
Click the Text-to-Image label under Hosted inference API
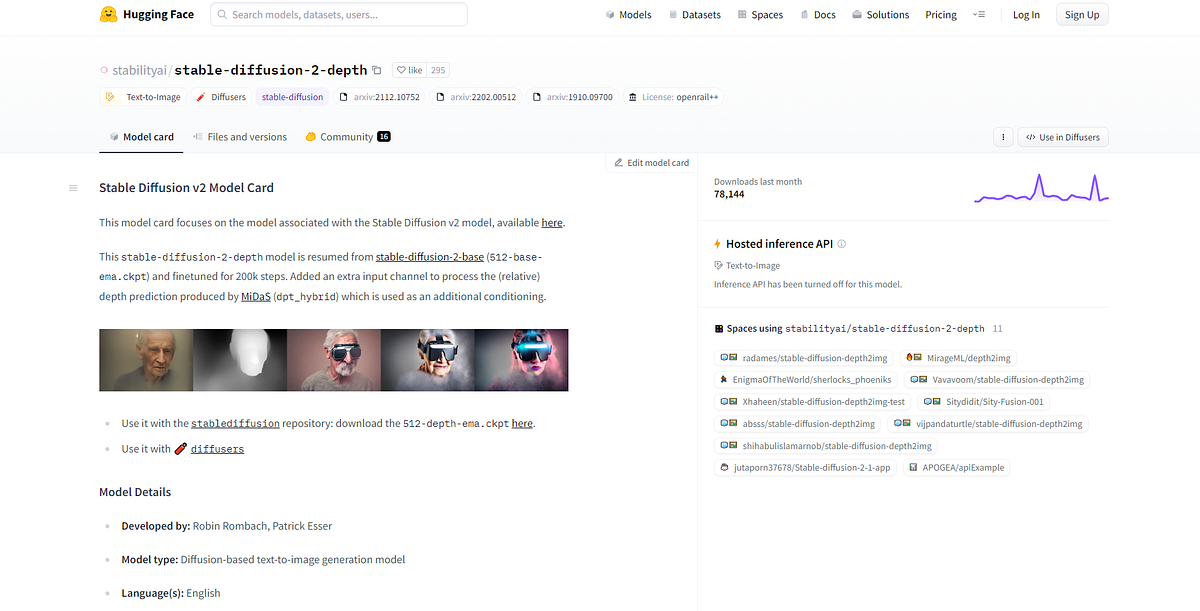[x=754, y=266]
